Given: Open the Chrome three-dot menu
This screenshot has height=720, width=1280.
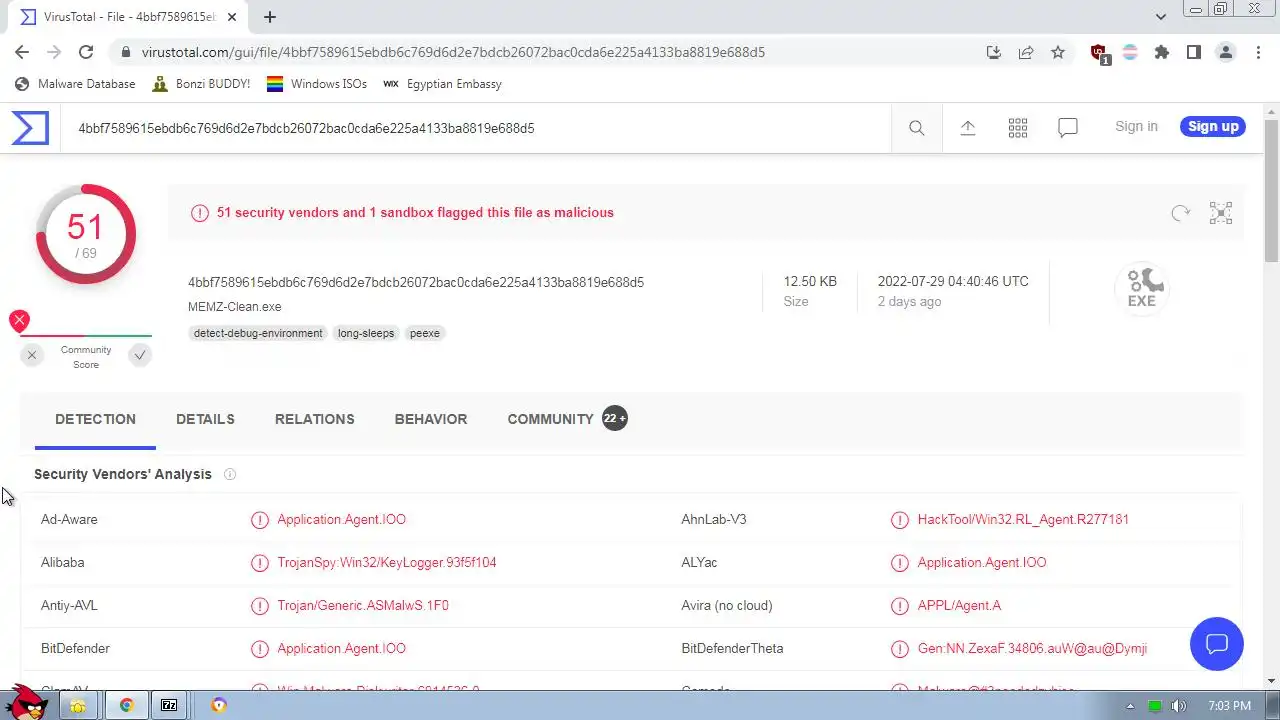Looking at the screenshot, I should 1258,52.
